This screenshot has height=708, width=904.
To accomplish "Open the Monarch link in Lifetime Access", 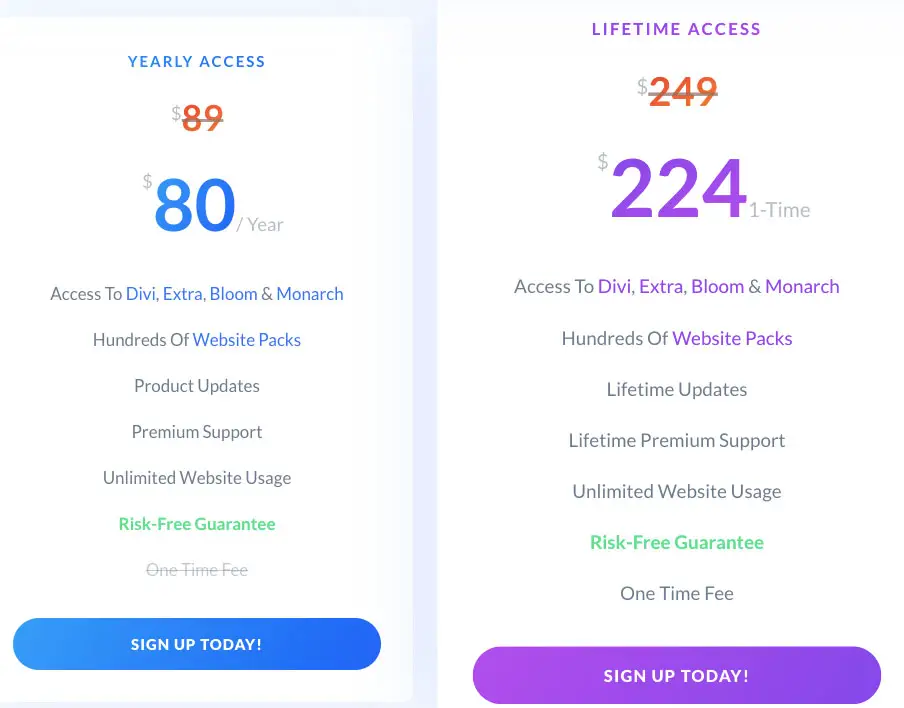I will click(802, 286).
